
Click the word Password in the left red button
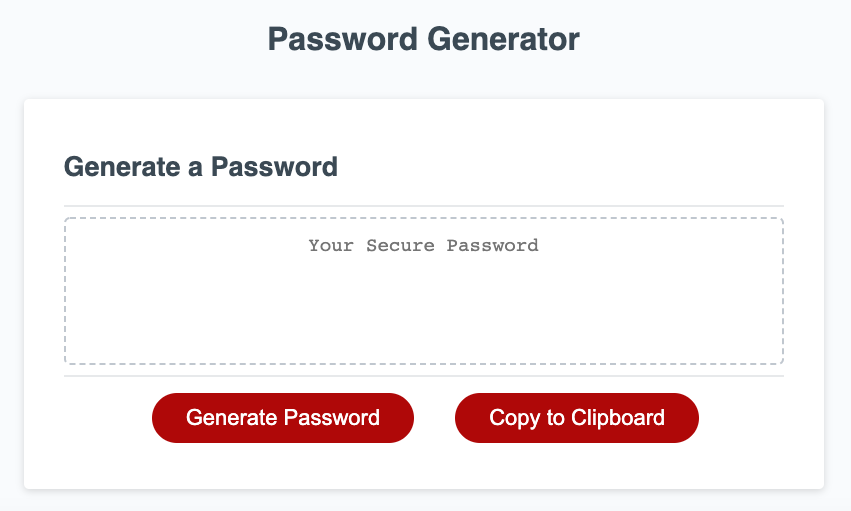click(x=332, y=418)
